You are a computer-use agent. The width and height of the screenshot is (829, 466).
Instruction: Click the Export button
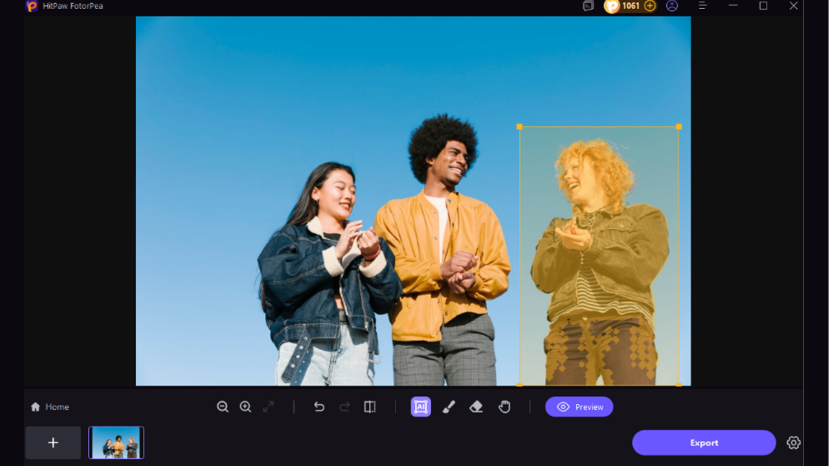704,443
